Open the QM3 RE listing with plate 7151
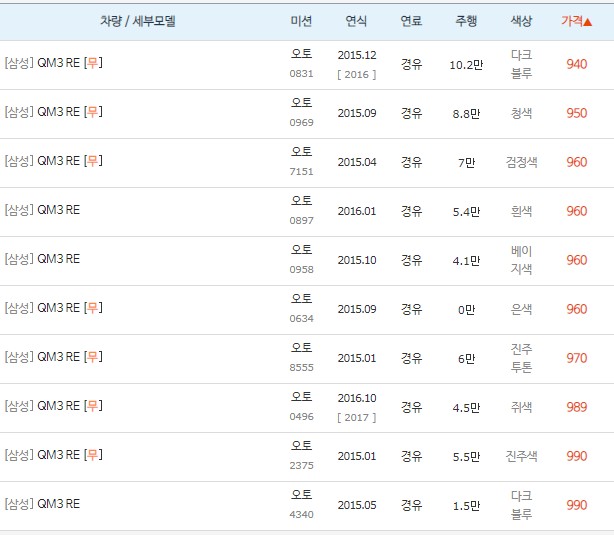 pyautogui.click(x=54, y=161)
